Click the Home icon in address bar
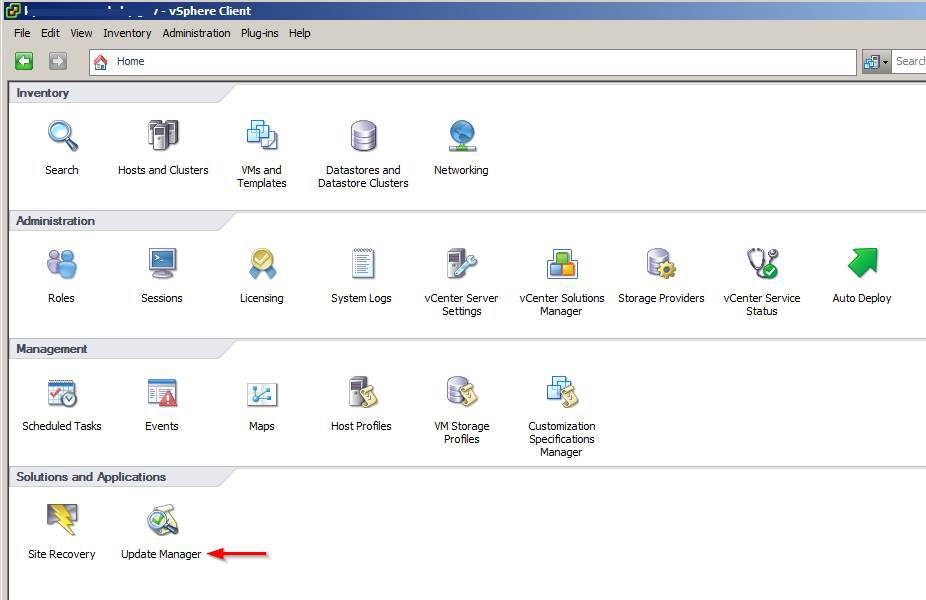The width and height of the screenshot is (926, 600). 101,62
